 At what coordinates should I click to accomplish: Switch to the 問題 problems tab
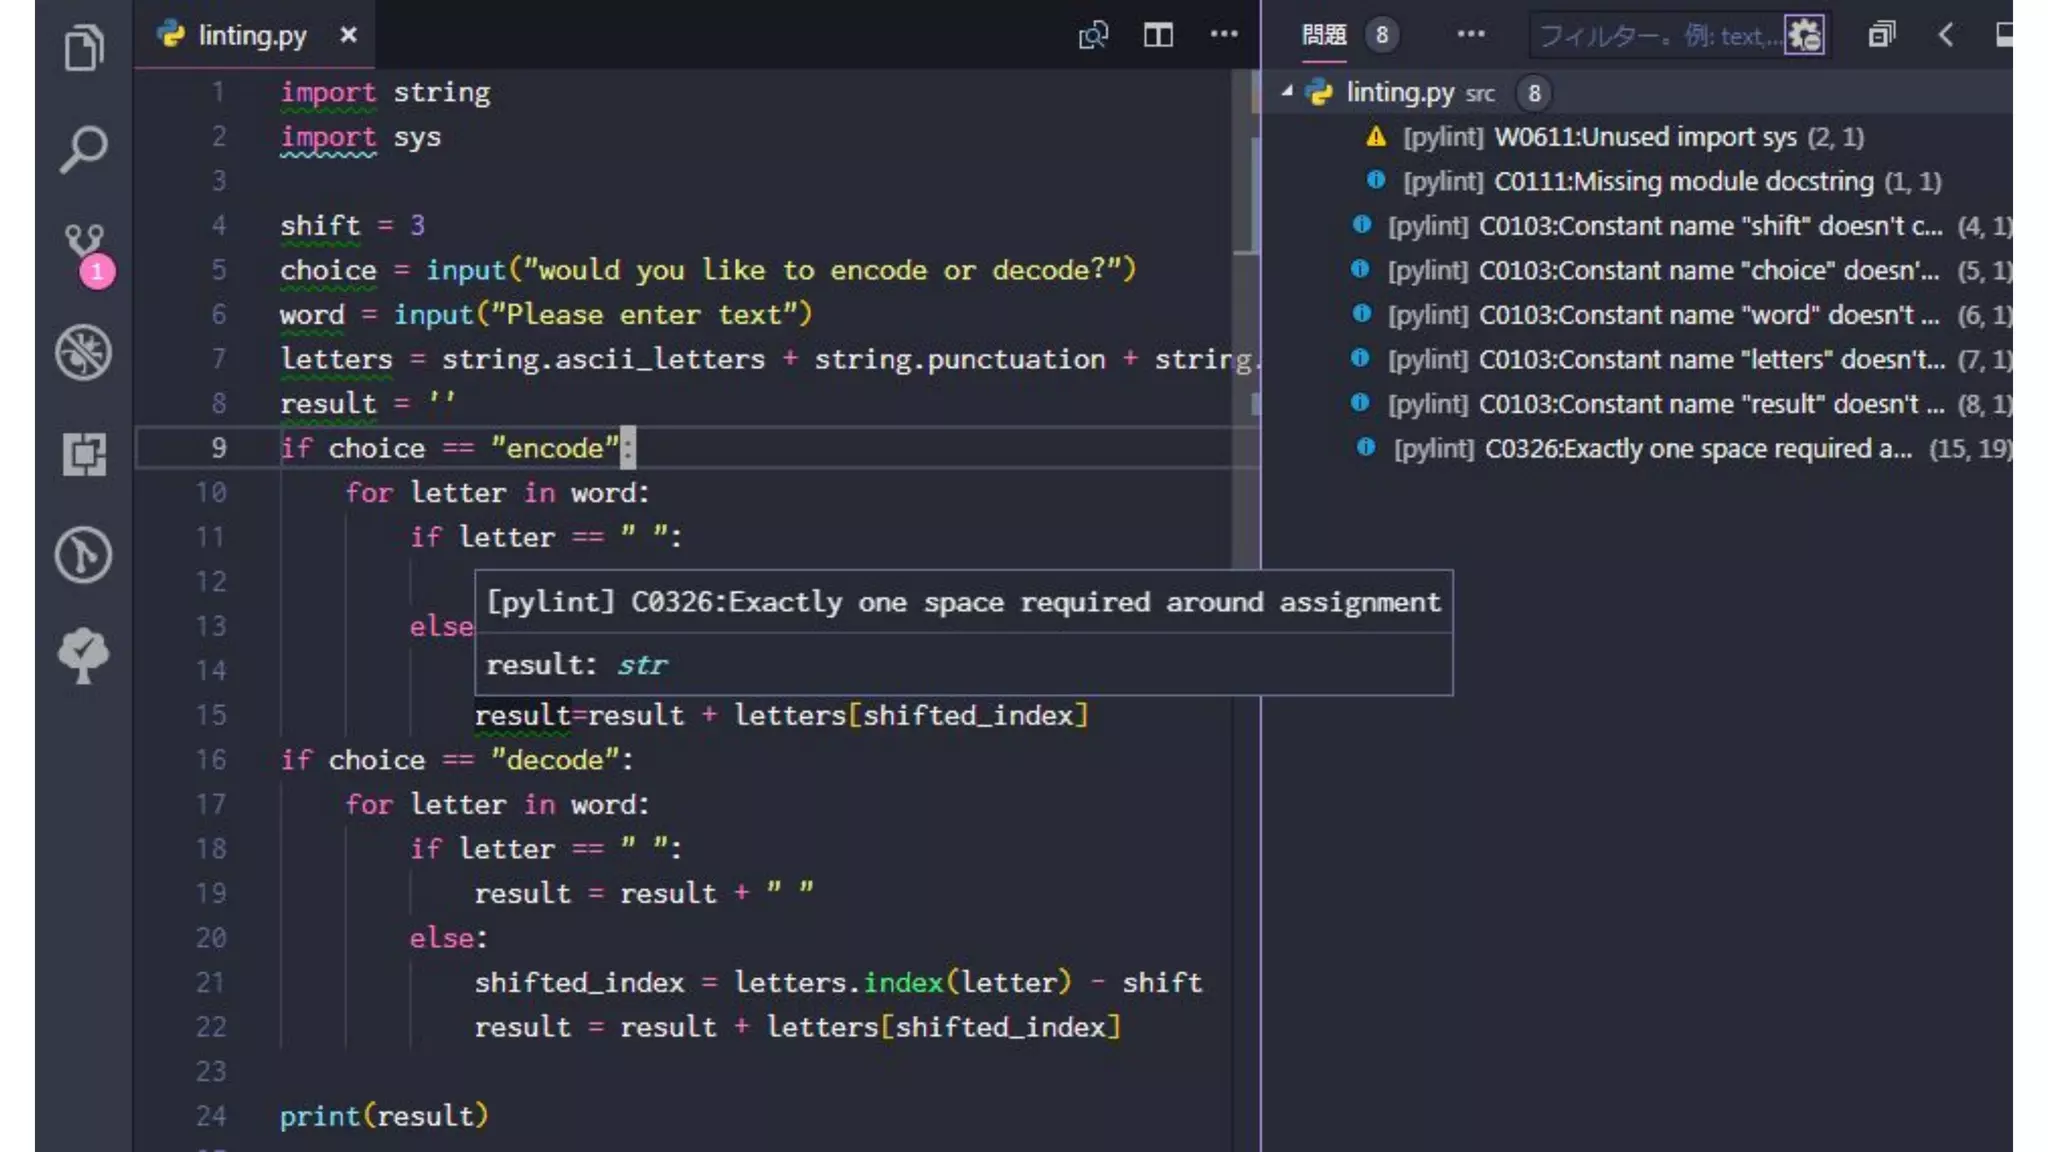point(1324,36)
